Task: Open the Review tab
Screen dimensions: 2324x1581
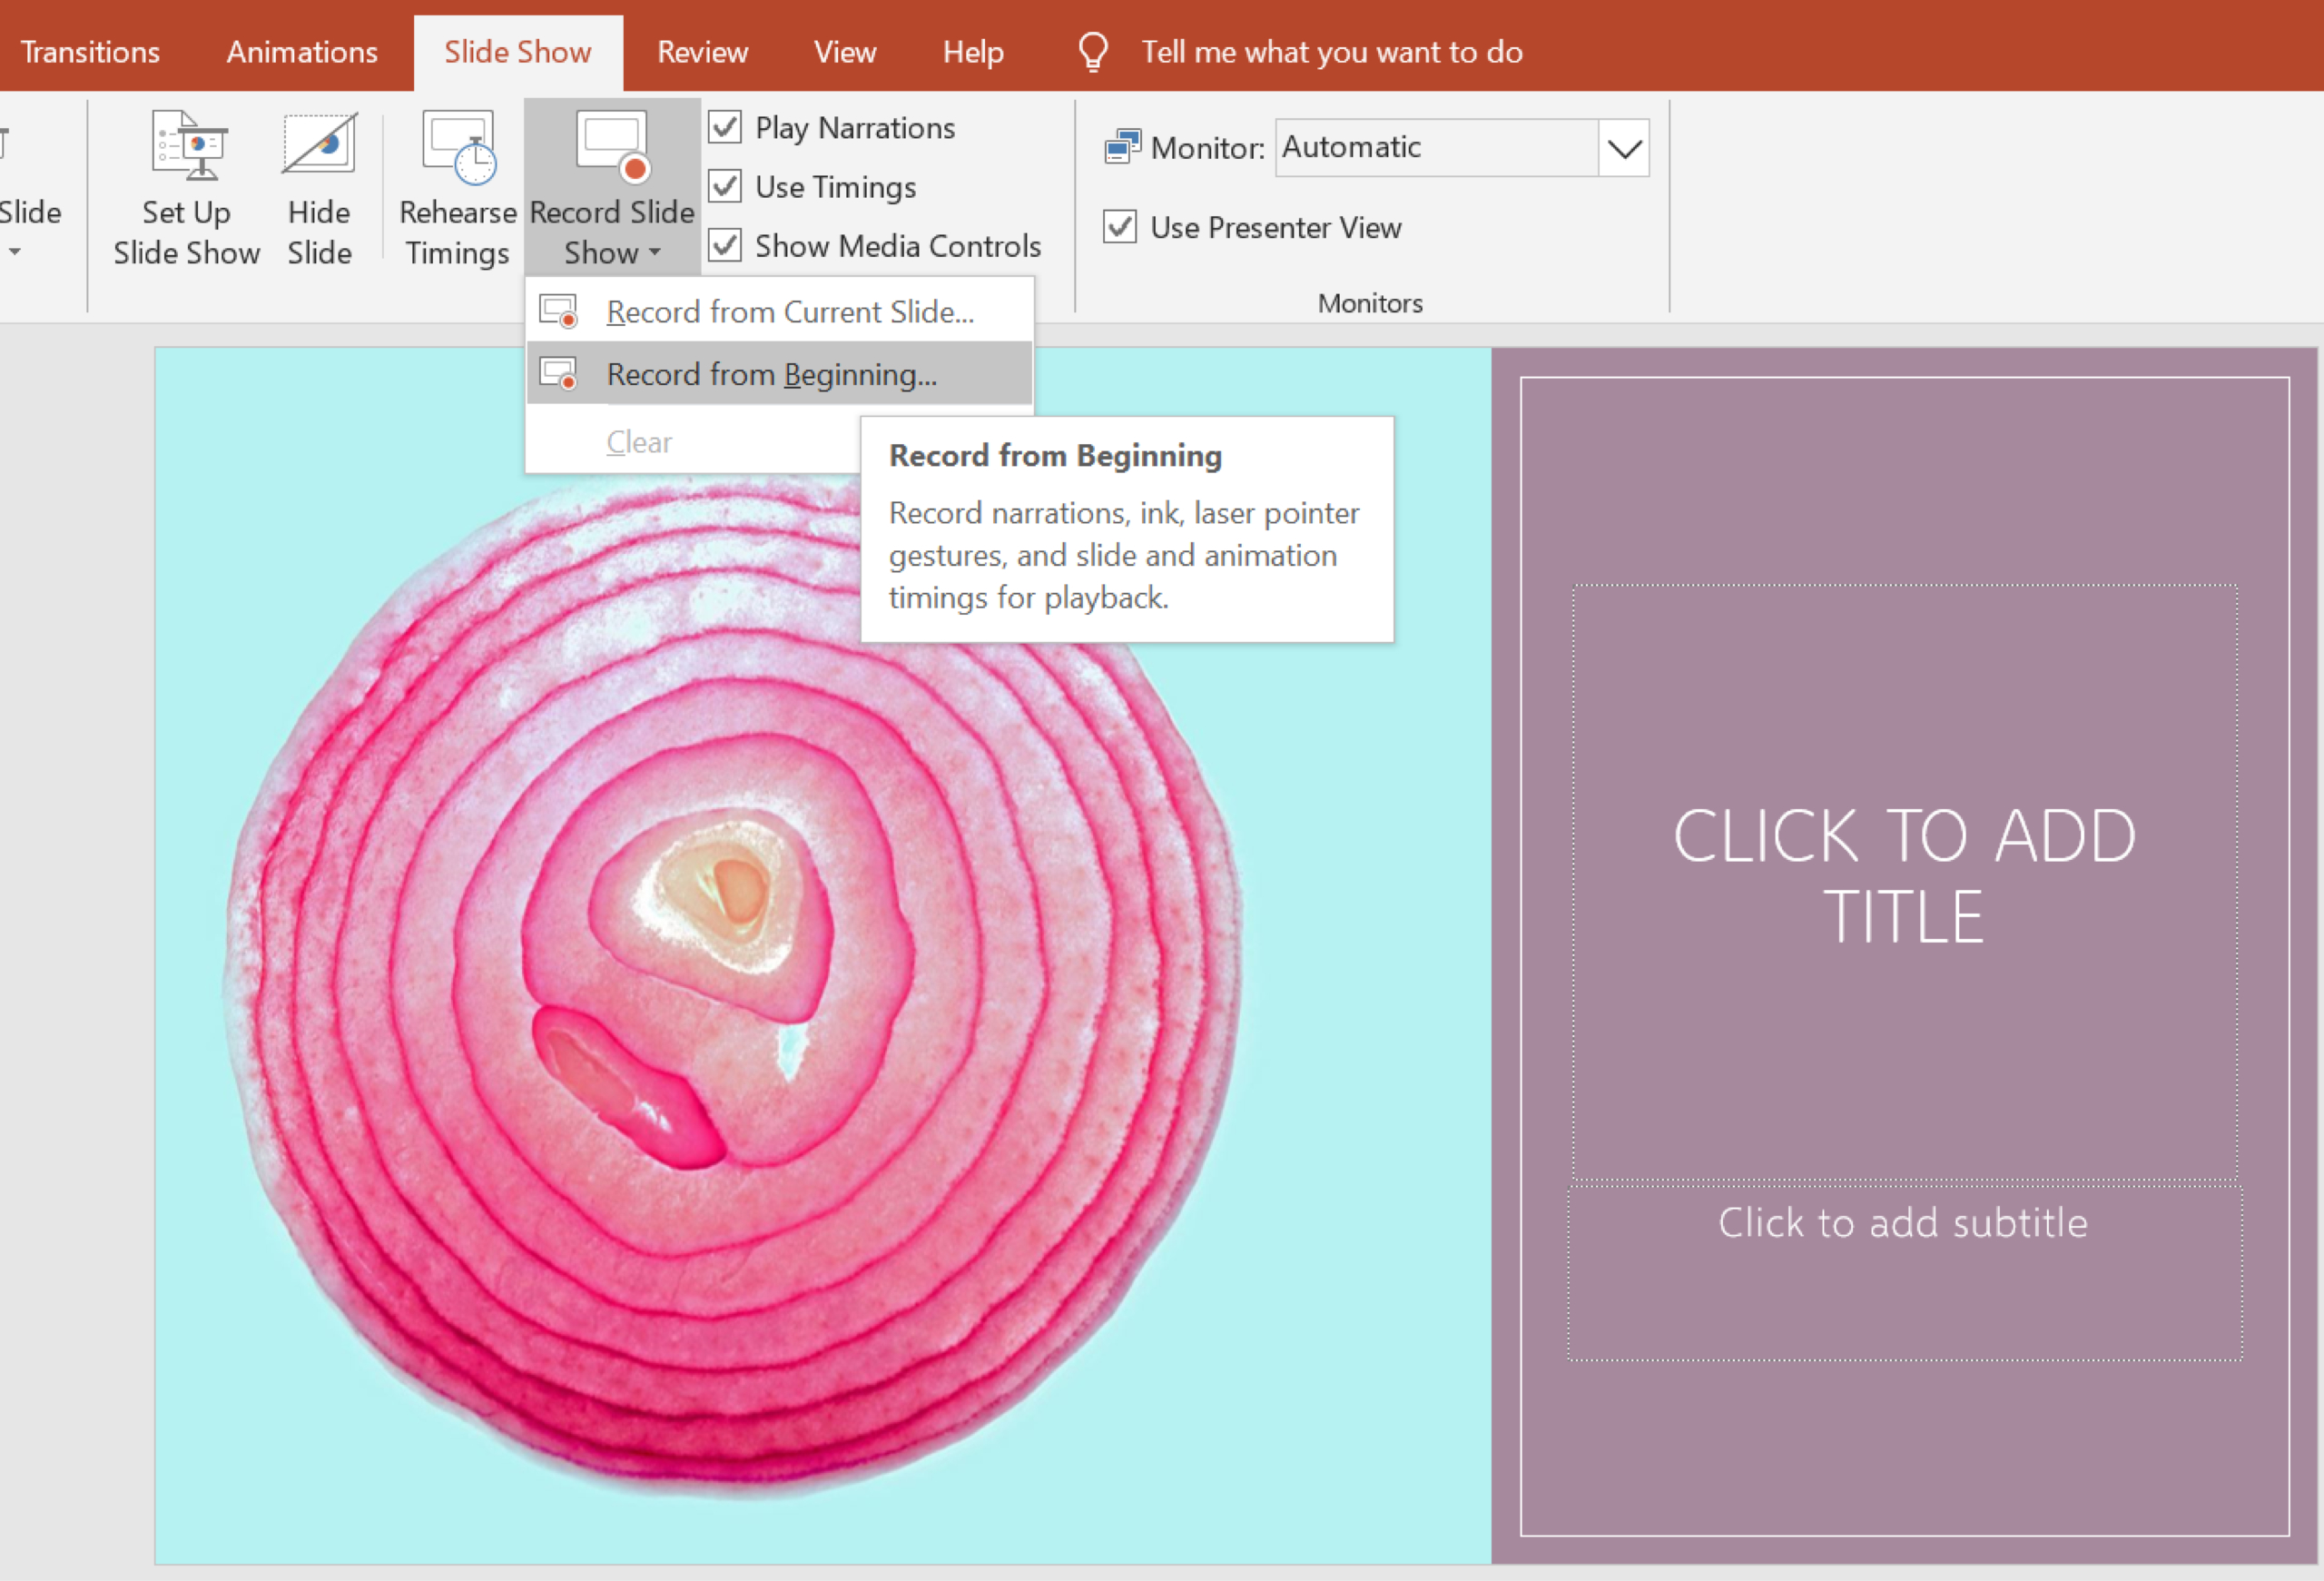Action: (x=702, y=52)
